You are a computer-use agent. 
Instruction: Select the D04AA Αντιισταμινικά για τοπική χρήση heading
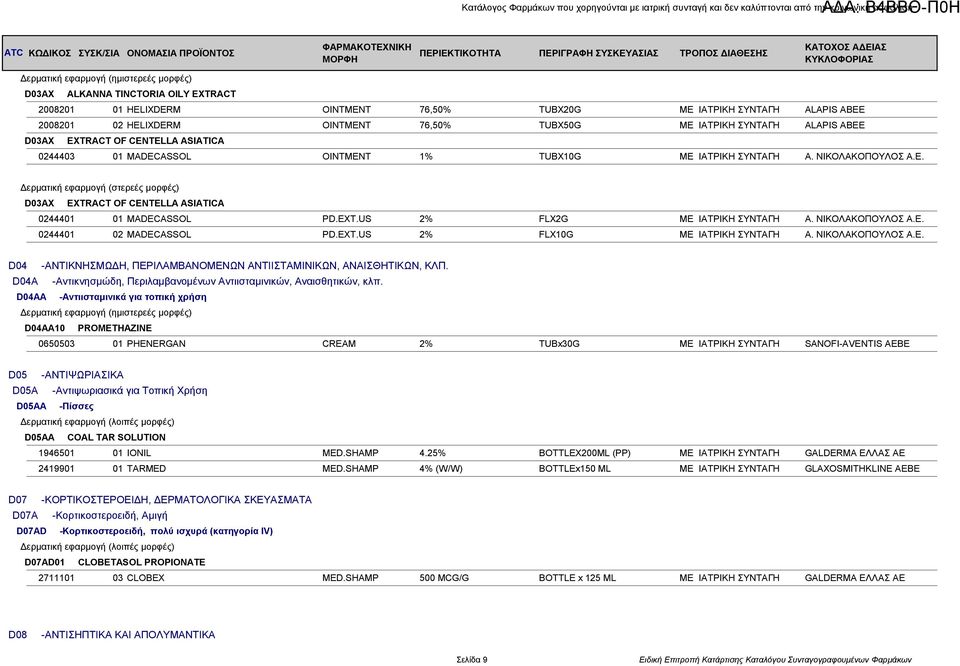click(111, 297)
